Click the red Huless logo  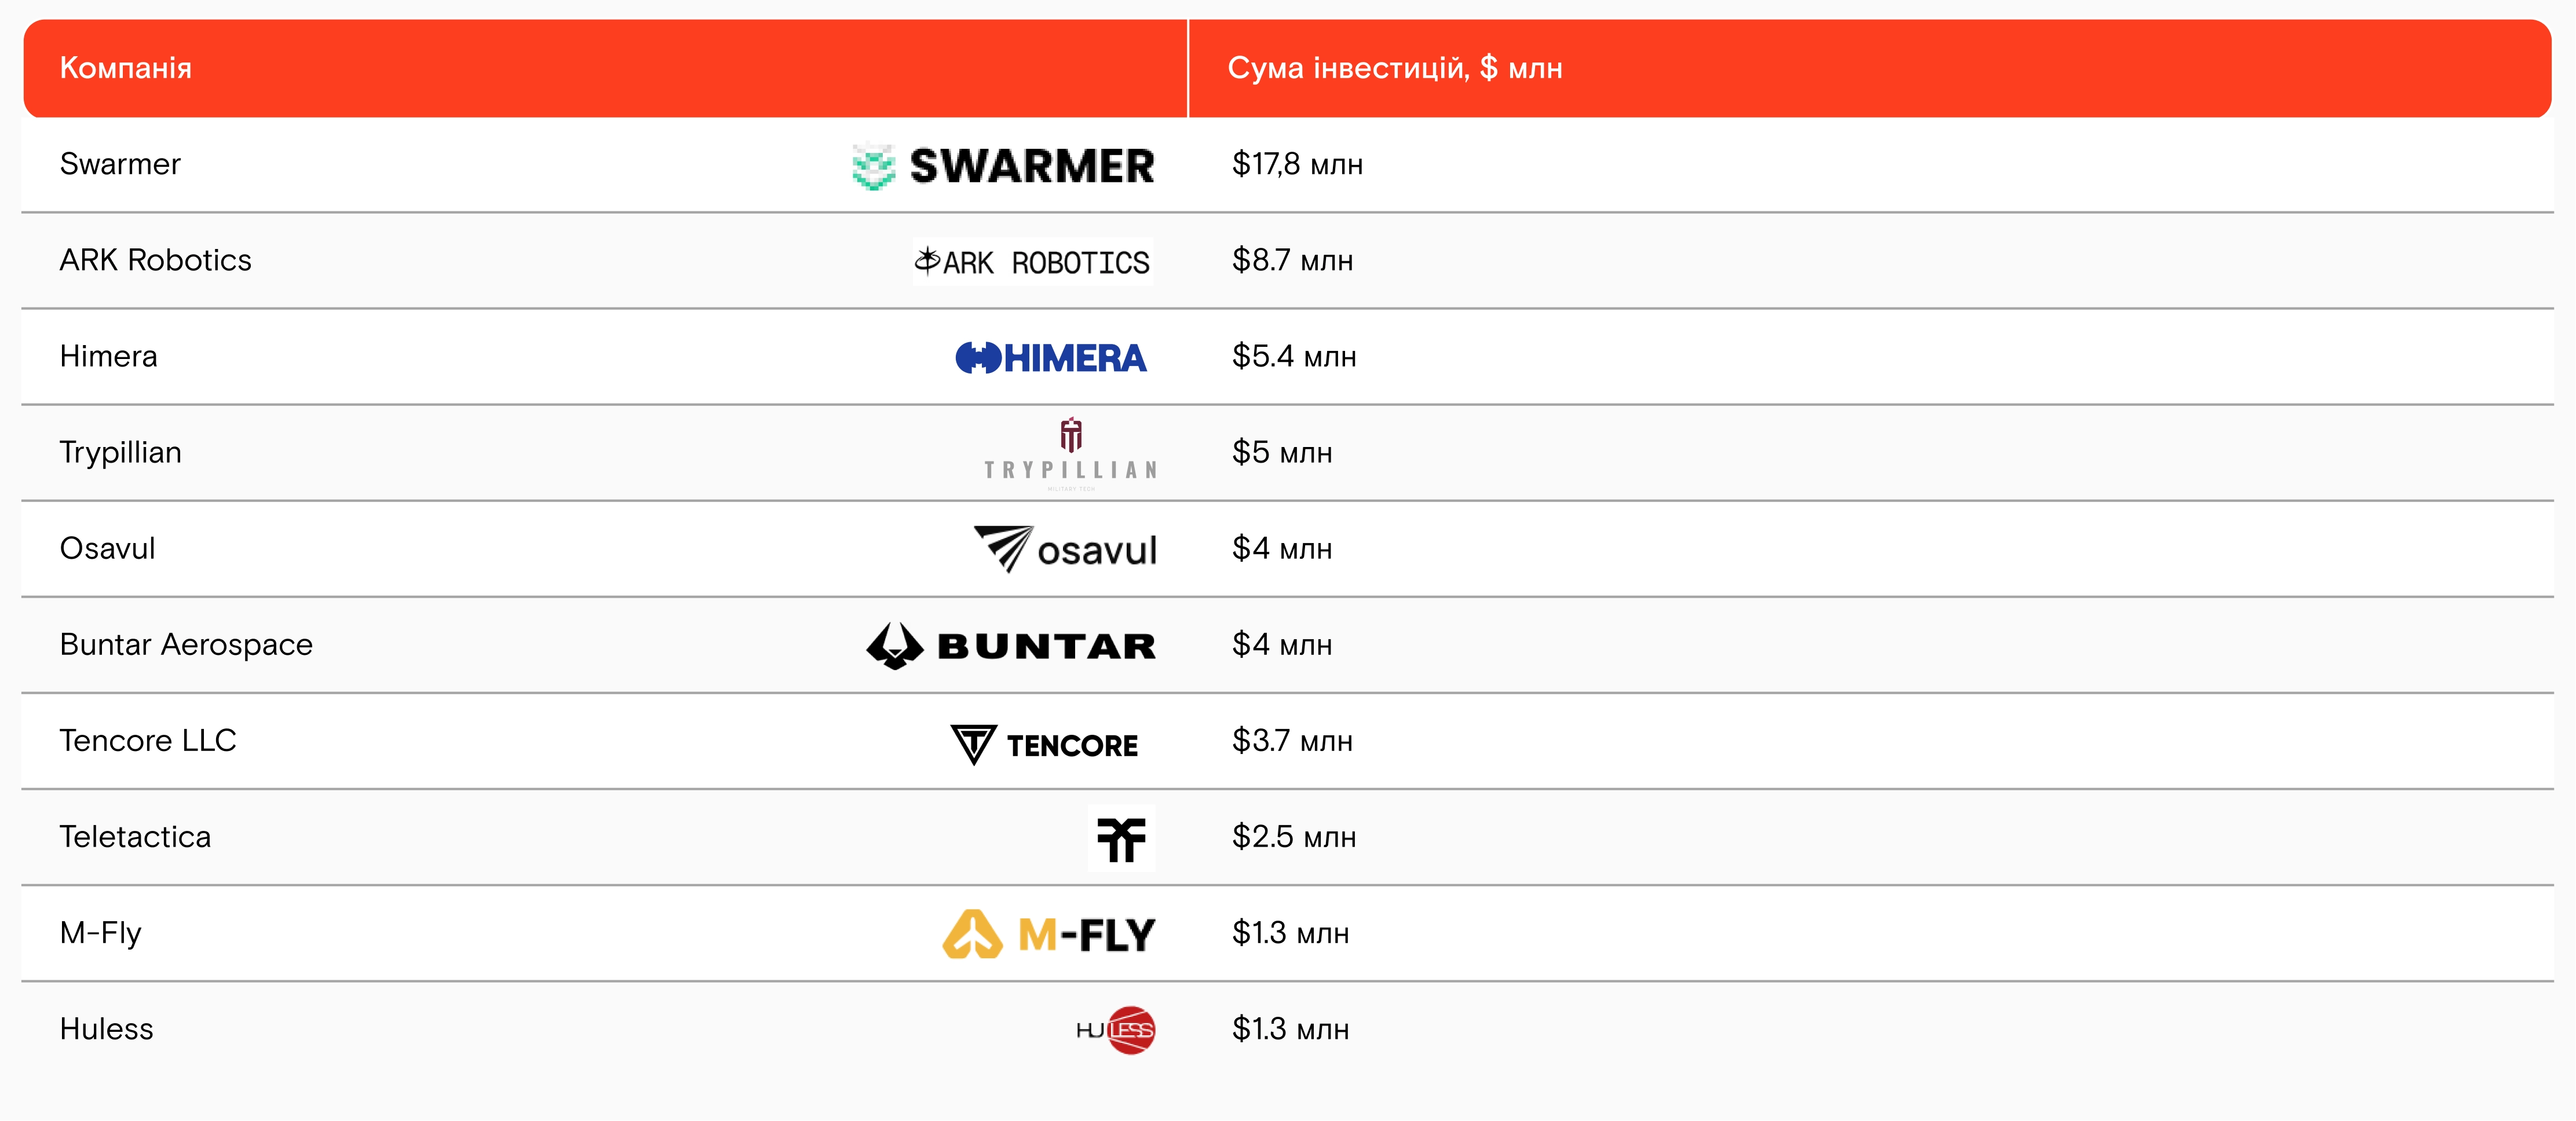coord(1116,1030)
